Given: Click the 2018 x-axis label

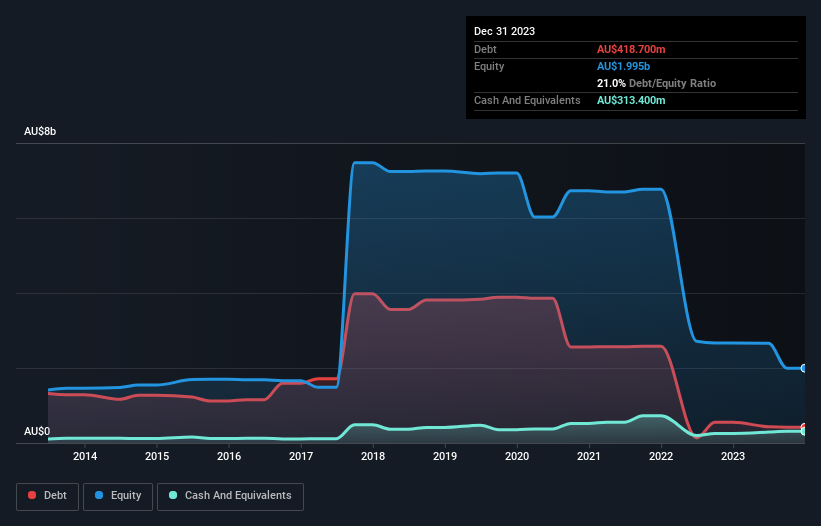Looking at the screenshot, I should click(373, 456).
